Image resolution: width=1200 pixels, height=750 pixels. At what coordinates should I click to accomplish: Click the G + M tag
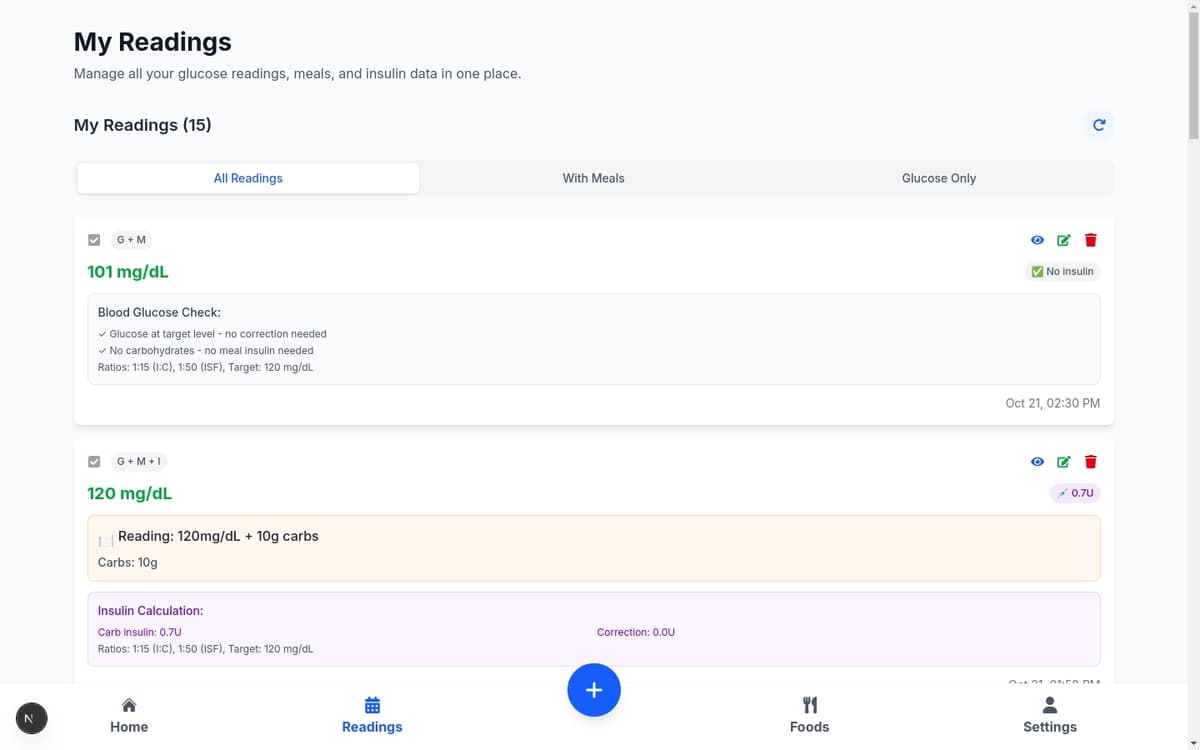click(131, 240)
